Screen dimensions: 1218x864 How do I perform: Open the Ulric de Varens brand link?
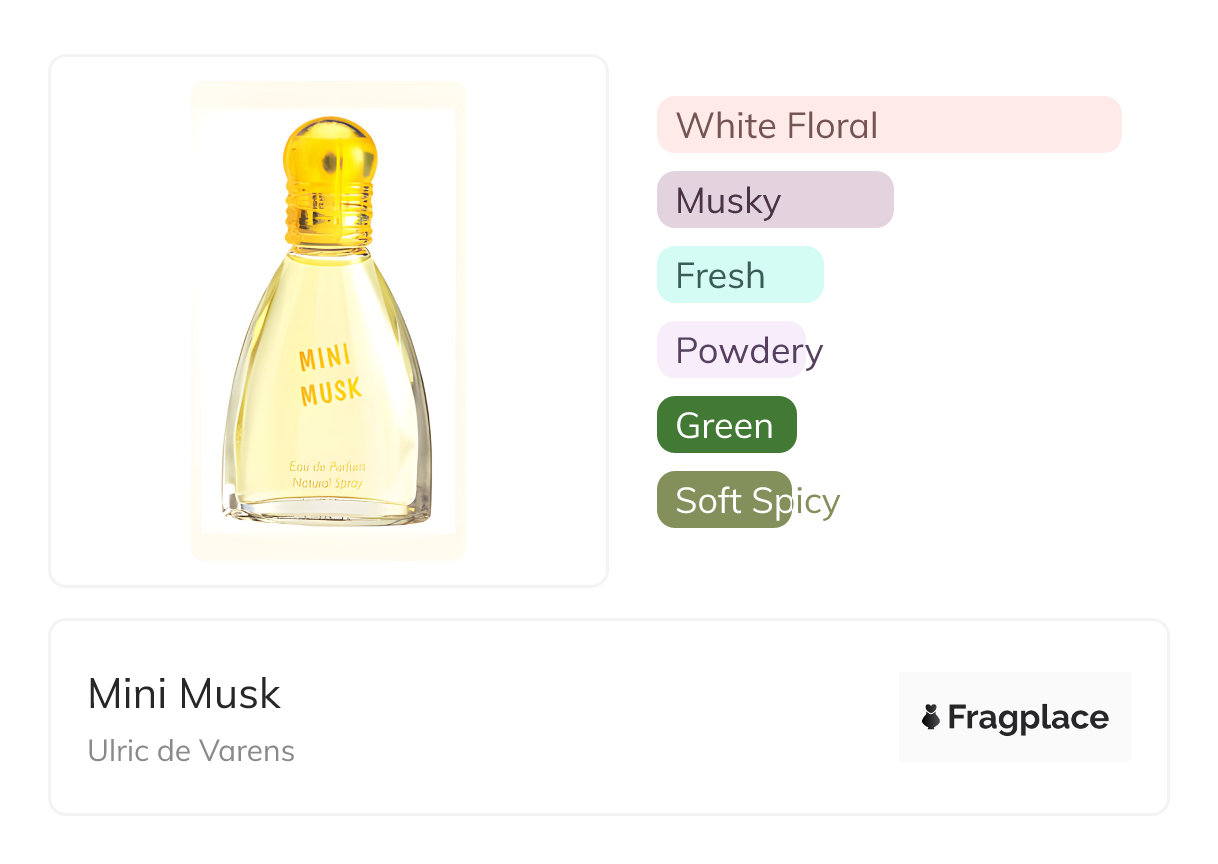191,751
